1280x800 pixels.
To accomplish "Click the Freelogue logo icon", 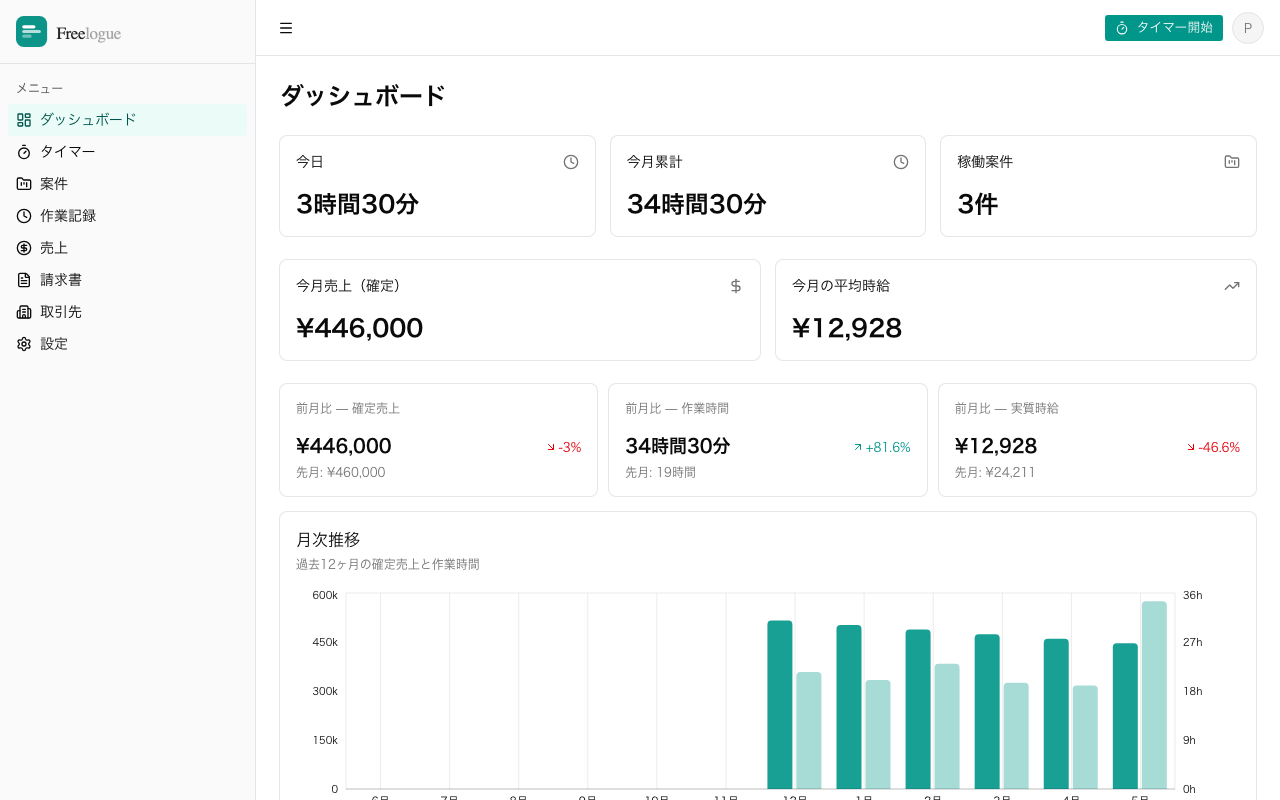I will pos(31,32).
